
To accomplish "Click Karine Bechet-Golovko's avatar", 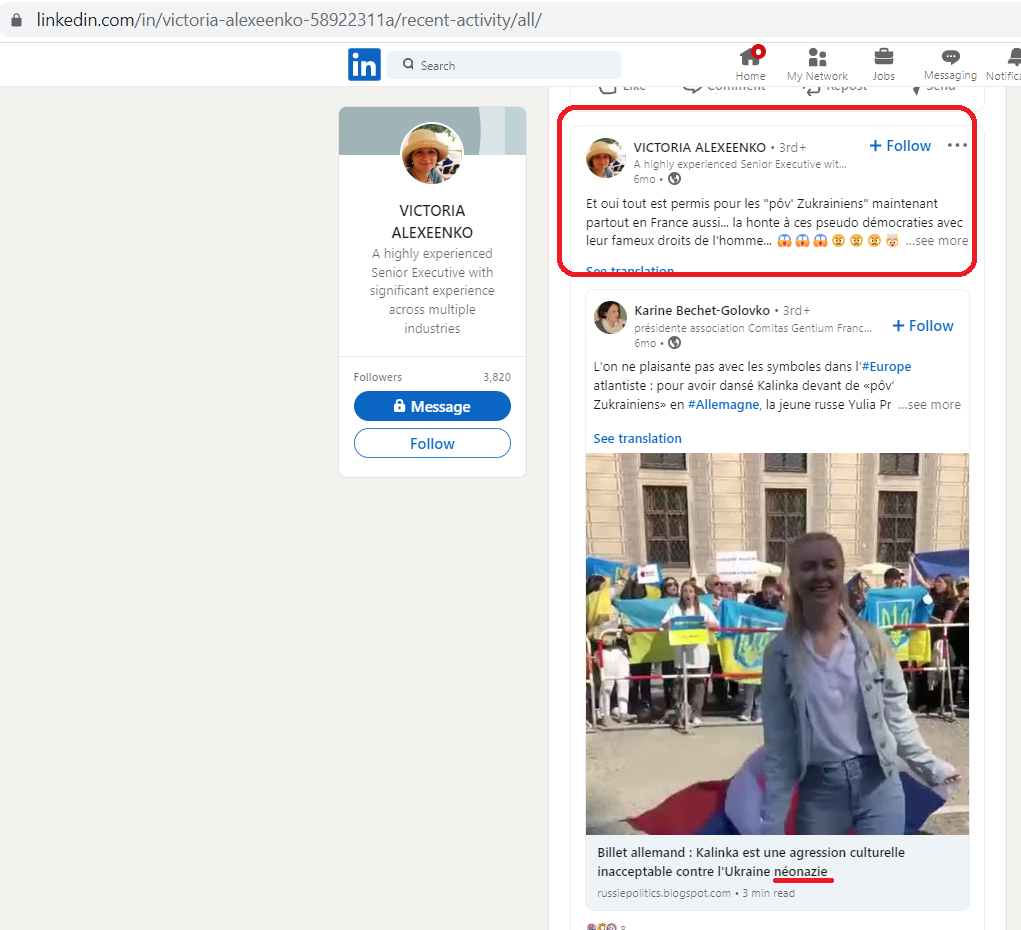I will click(x=610, y=317).
